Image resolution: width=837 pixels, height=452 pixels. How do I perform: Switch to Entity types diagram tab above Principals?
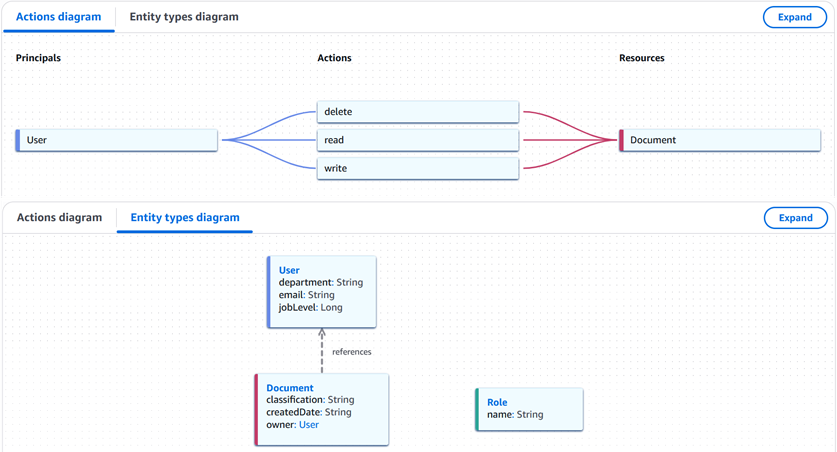pyautogui.click(x=184, y=17)
